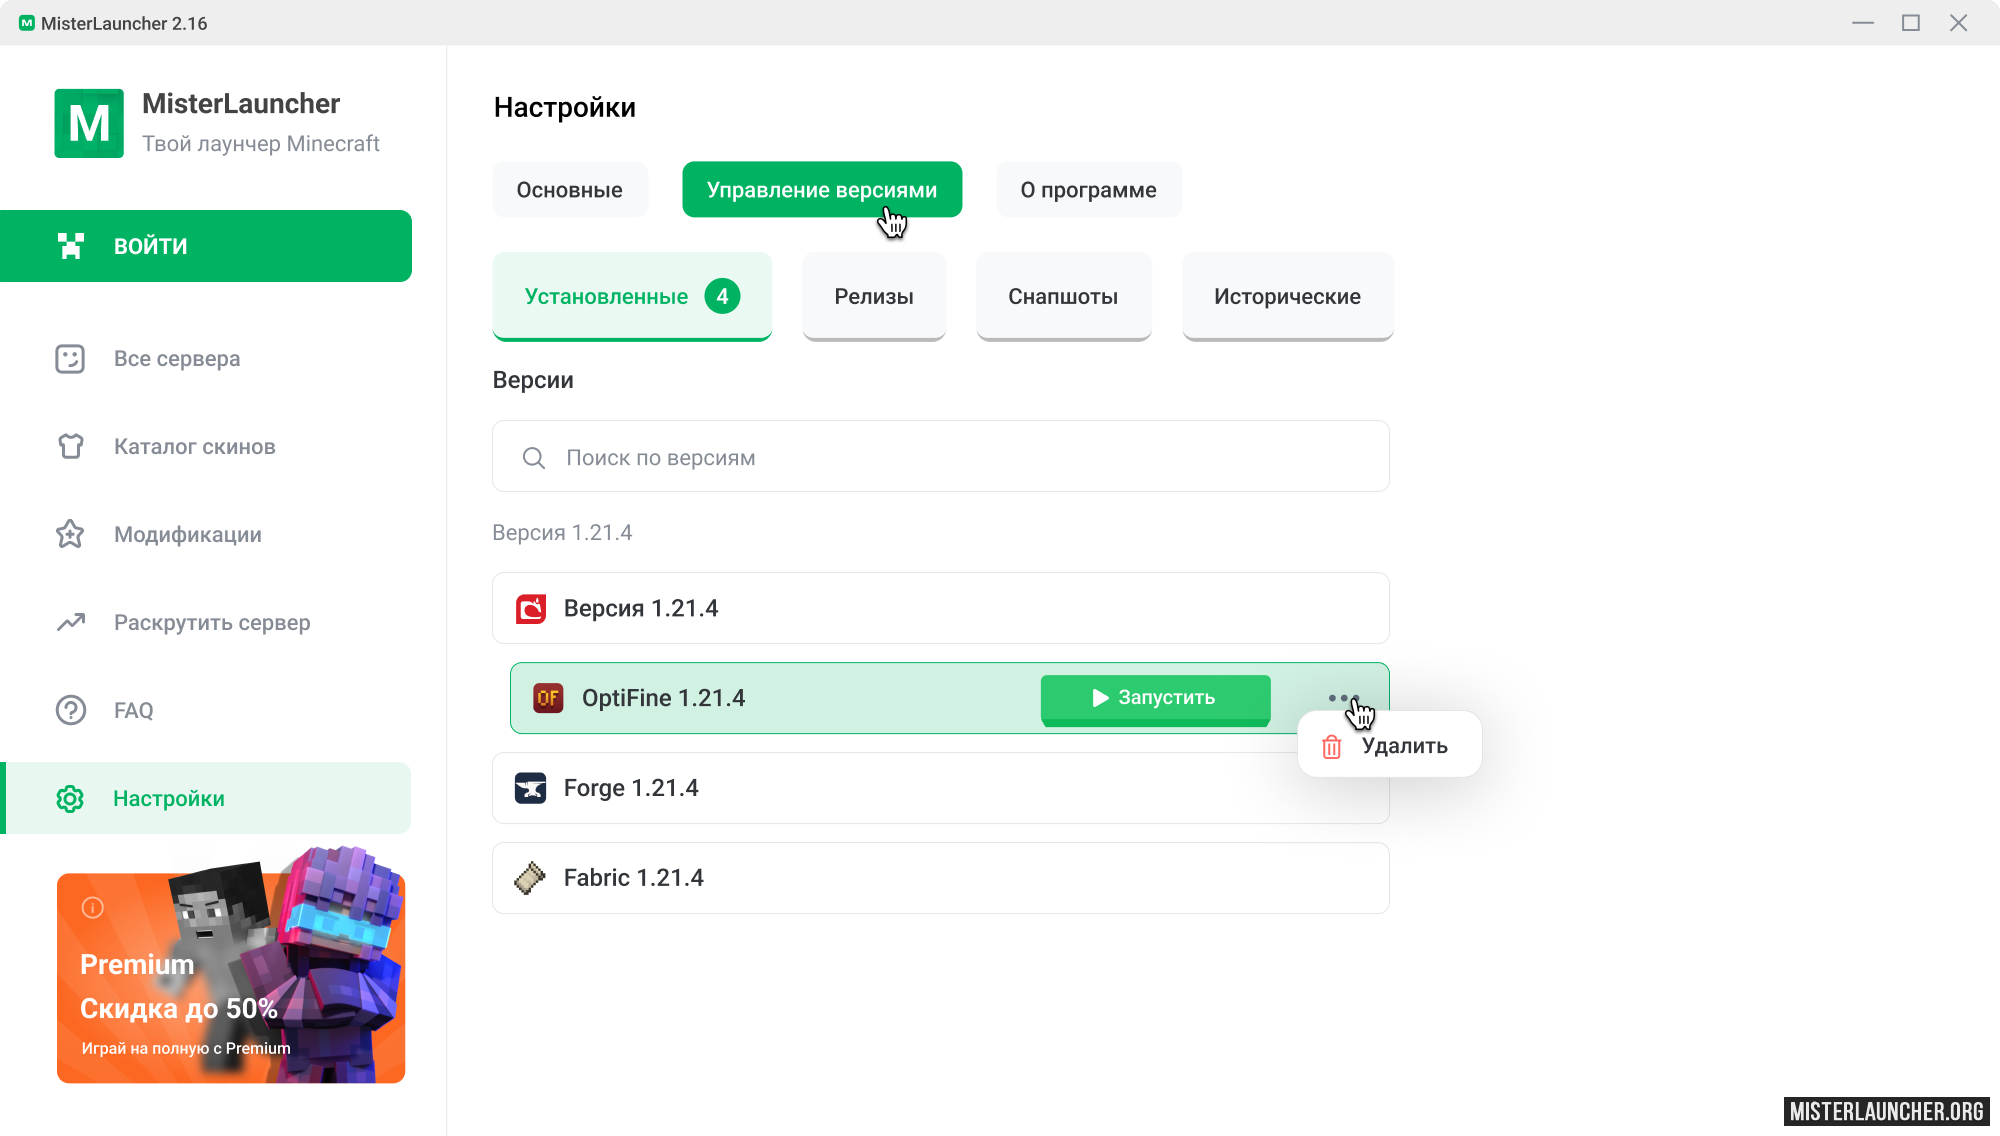Click the shirt icon next to Каталог скинов
The height and width of the screenshot is (1136, 2000).
point(70,446)
